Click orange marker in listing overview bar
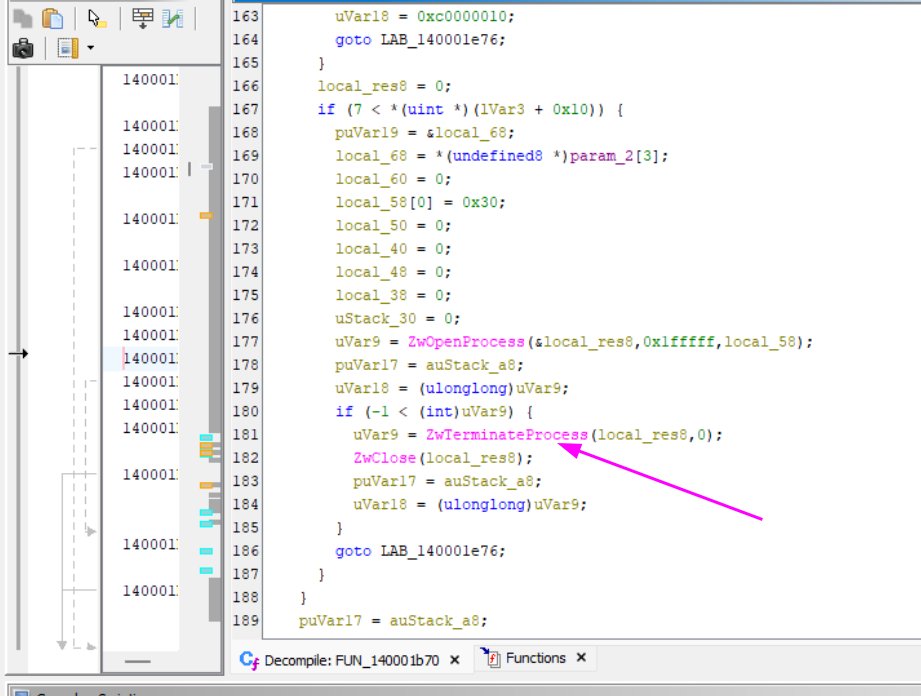This screenshot has width=921, height=696. point(206,216)
